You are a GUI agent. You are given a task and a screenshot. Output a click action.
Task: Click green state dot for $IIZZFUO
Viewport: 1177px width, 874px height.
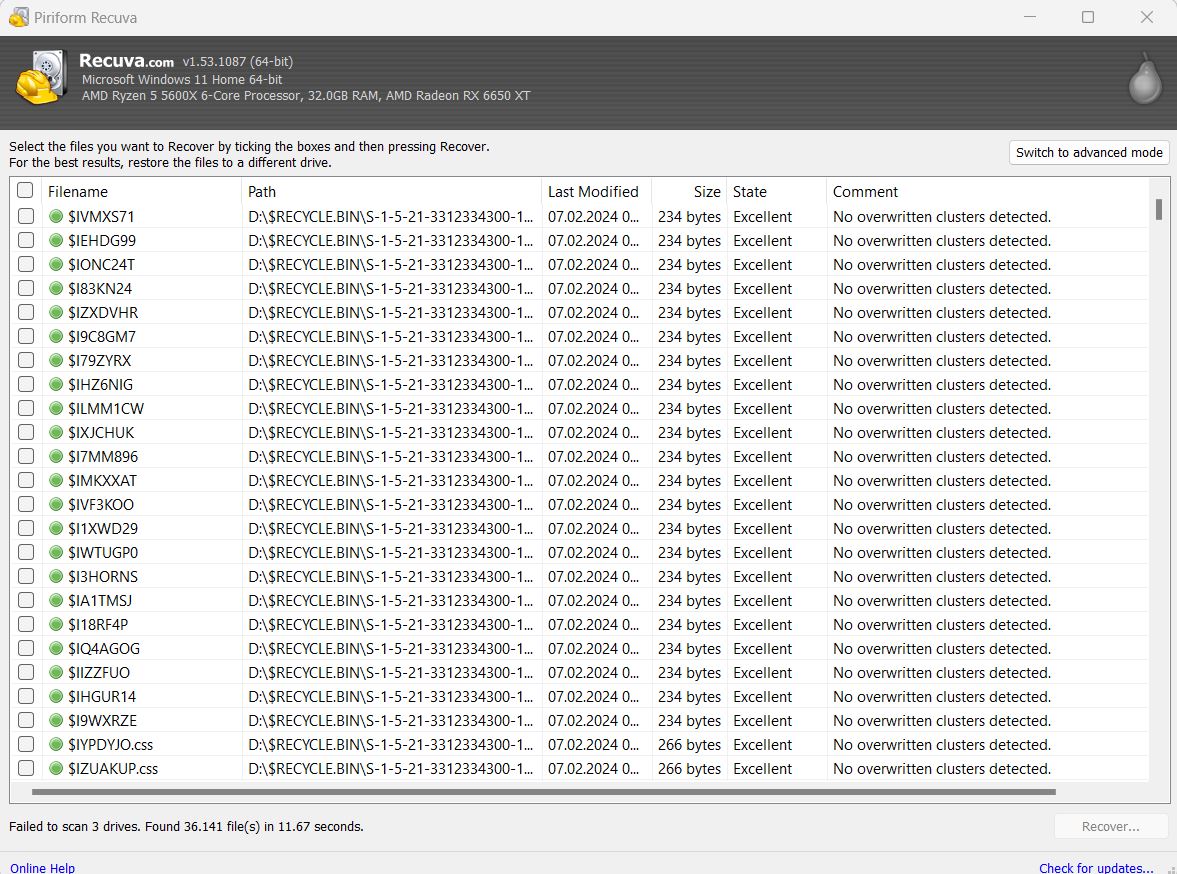pyautogui.click(x=56, y=673)
